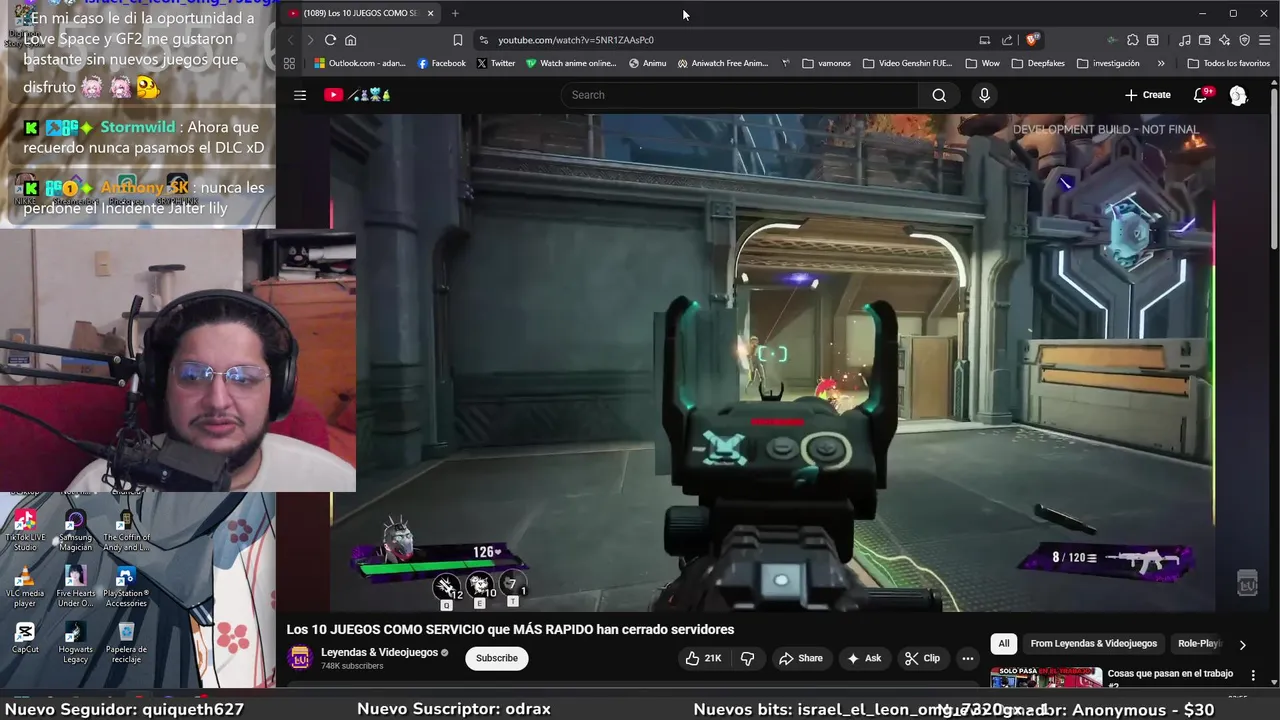Open a new browser tab
1280x720 pixels.
[455, 13]
